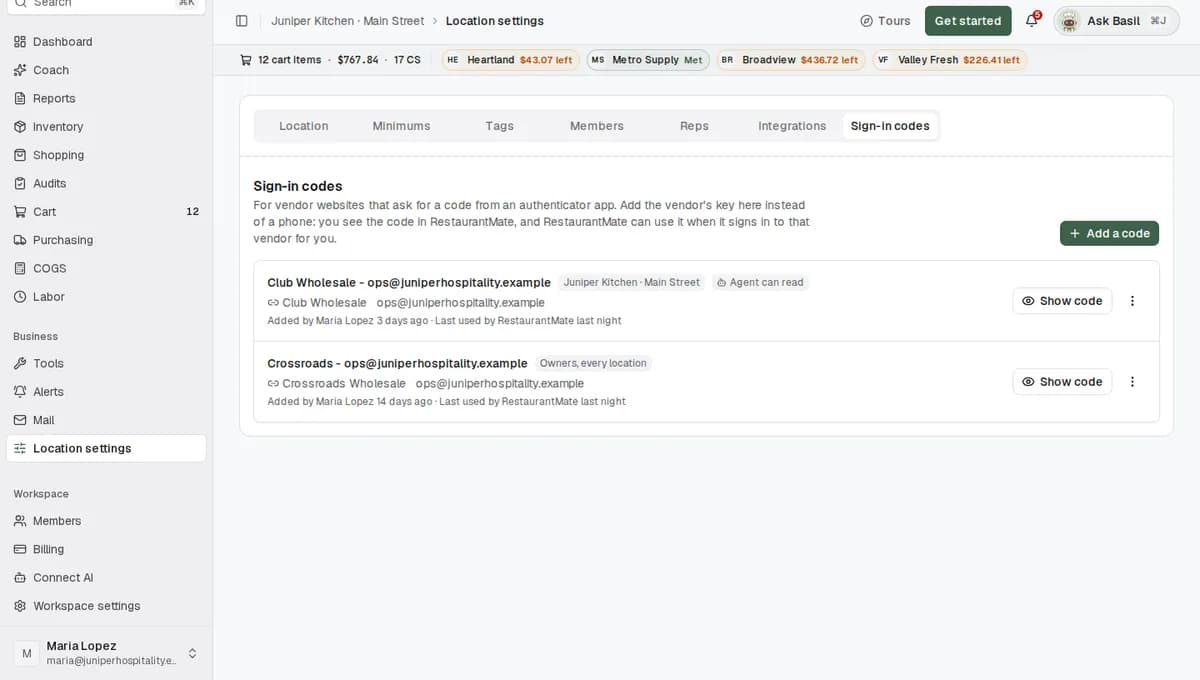Open notifications bell
Image resolution: width=1200 pixels, height=680 pixels.
pos(1032,21)
